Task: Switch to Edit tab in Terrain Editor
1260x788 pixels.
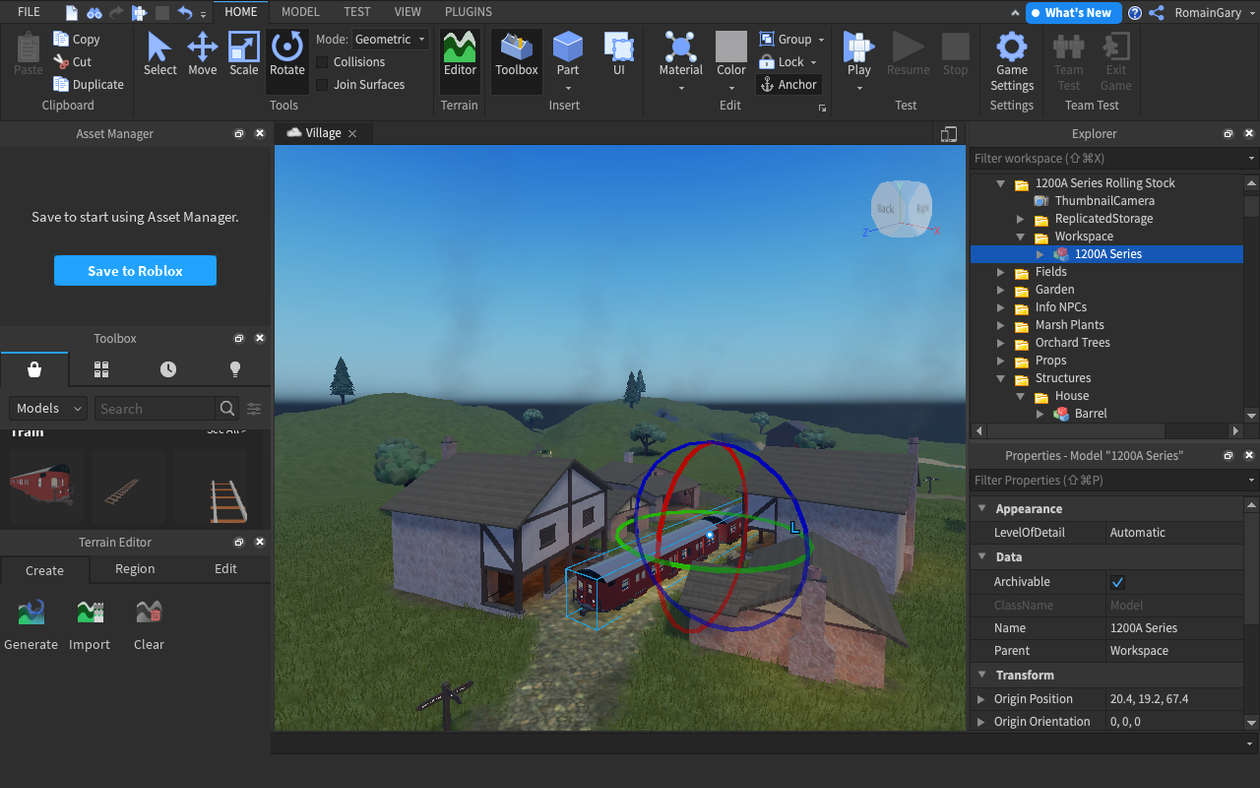Action: click(x=226, y=569)
